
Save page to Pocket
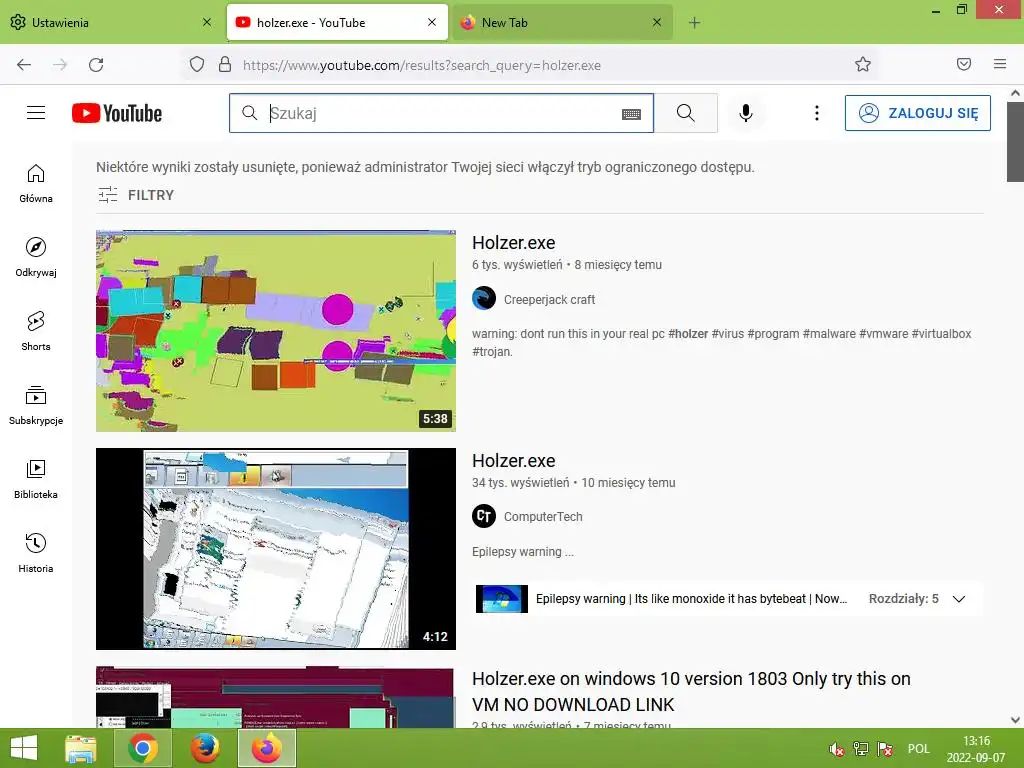coord(964,64)
